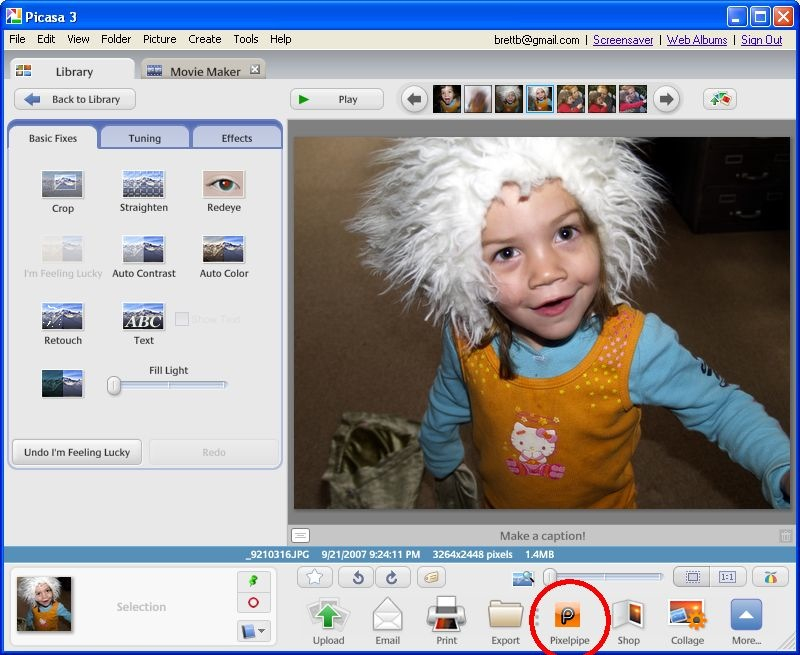This screenshot has width=800, height=655.
Task: Open the Picture menu
Action: tap(159, 39)
